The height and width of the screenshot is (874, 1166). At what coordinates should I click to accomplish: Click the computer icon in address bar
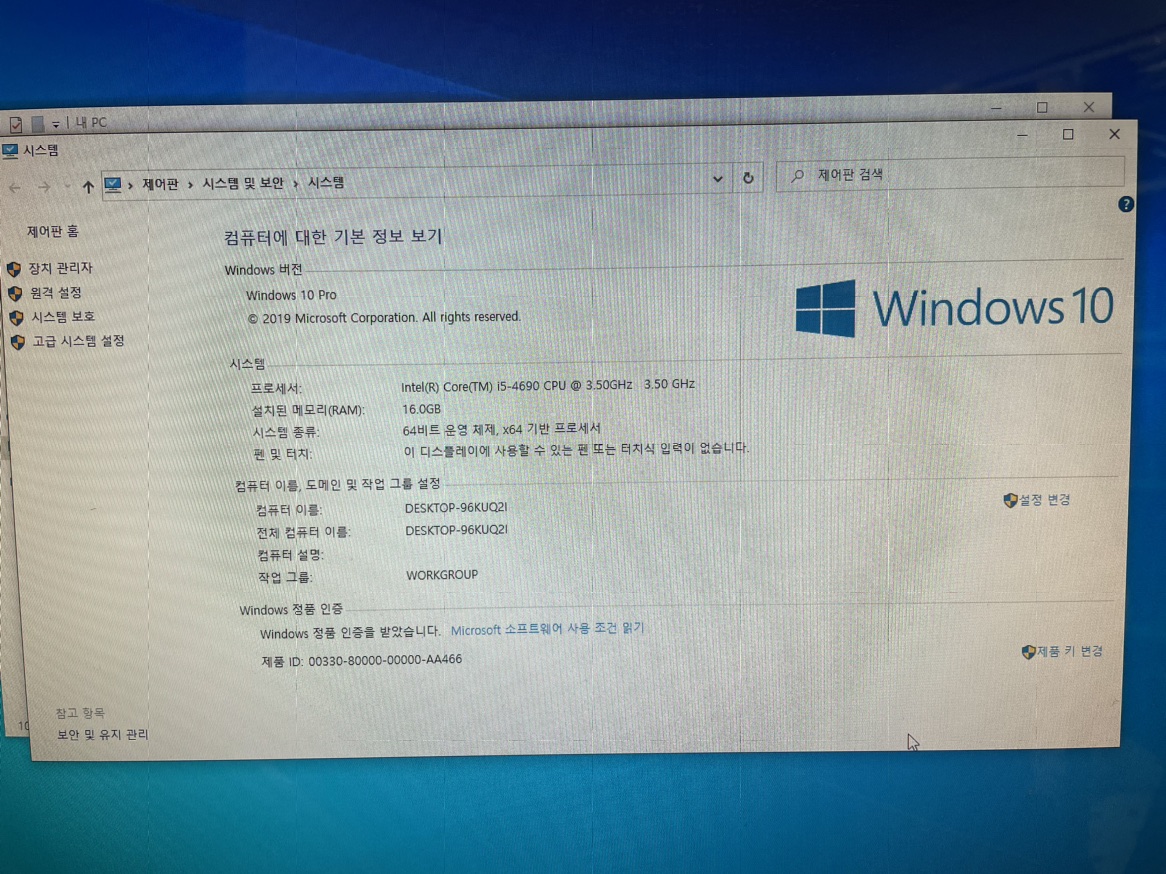(x=112, y=184)
